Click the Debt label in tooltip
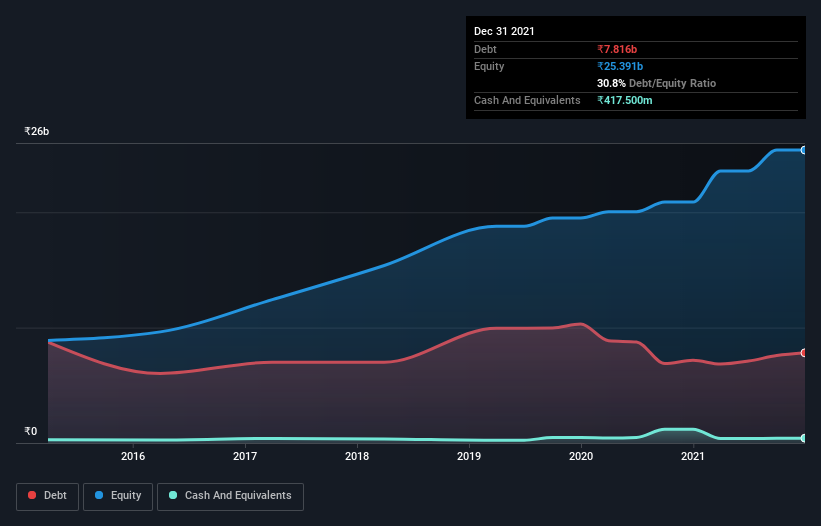Image resolution: width=821 pixels, height=526 pixels. [485, 49]
